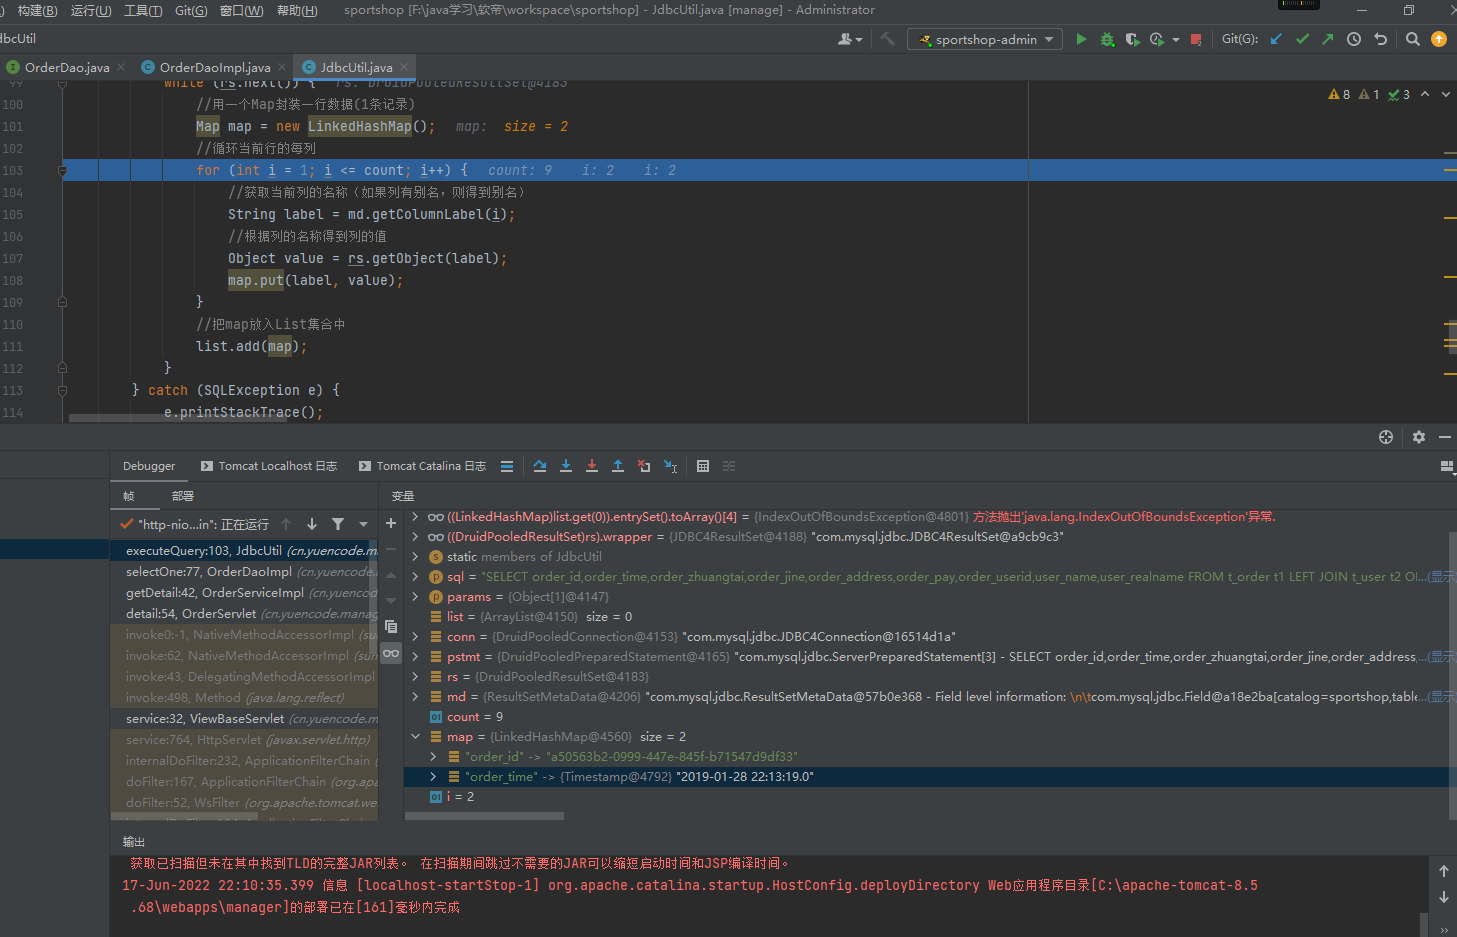The image size is (1457, 937).
Task: Select frame getDetail:42, OrderServiceImpl
Action: [x=244, y=593]
